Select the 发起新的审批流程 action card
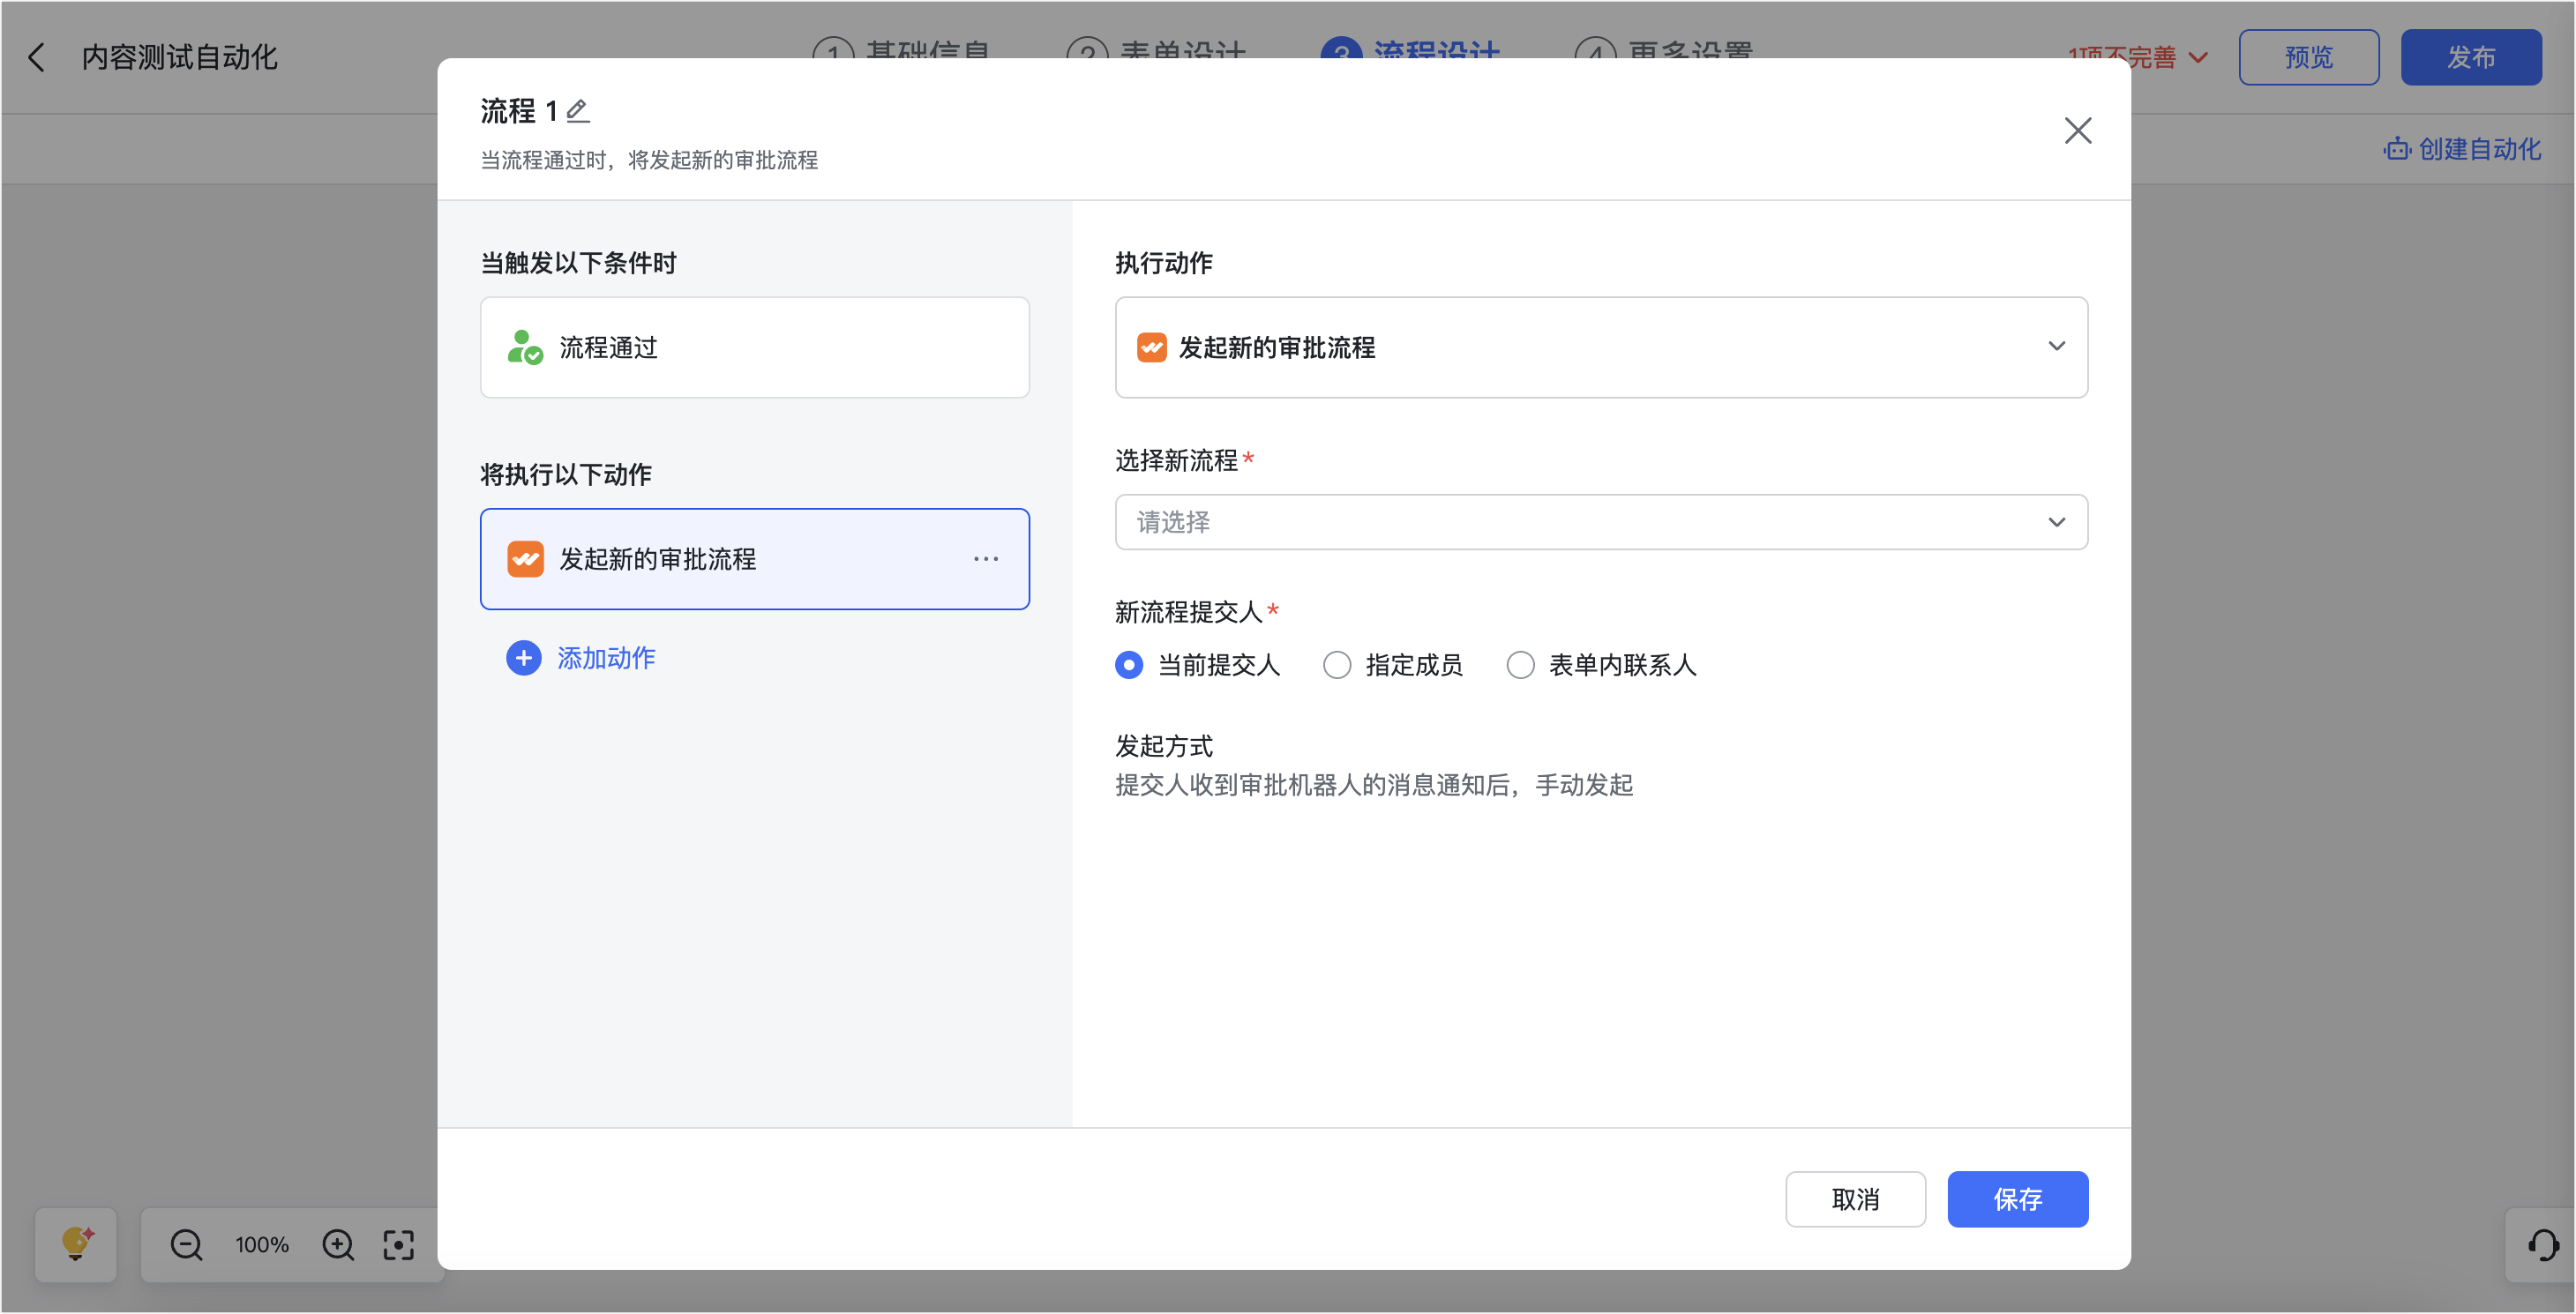 [x=754, y=559]
